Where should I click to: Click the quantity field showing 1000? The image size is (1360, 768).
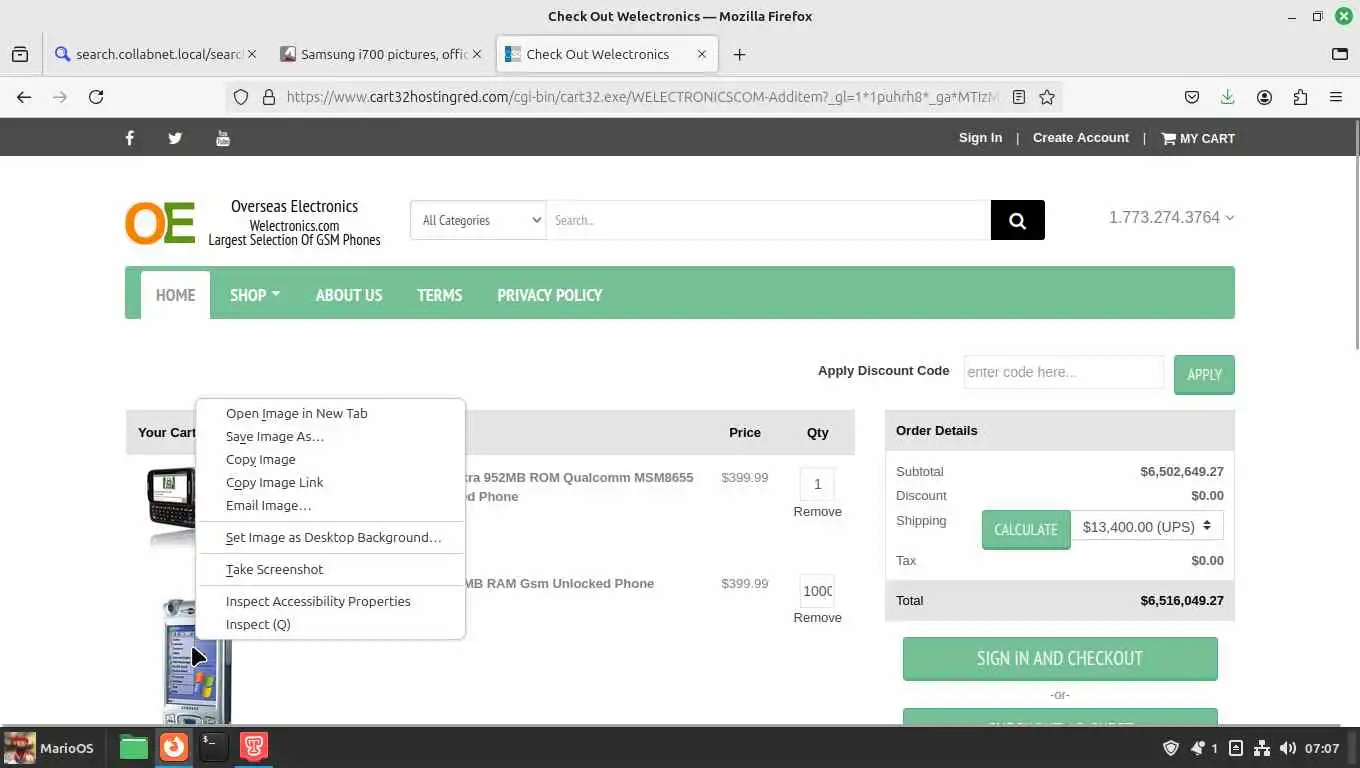pos(817,591)
